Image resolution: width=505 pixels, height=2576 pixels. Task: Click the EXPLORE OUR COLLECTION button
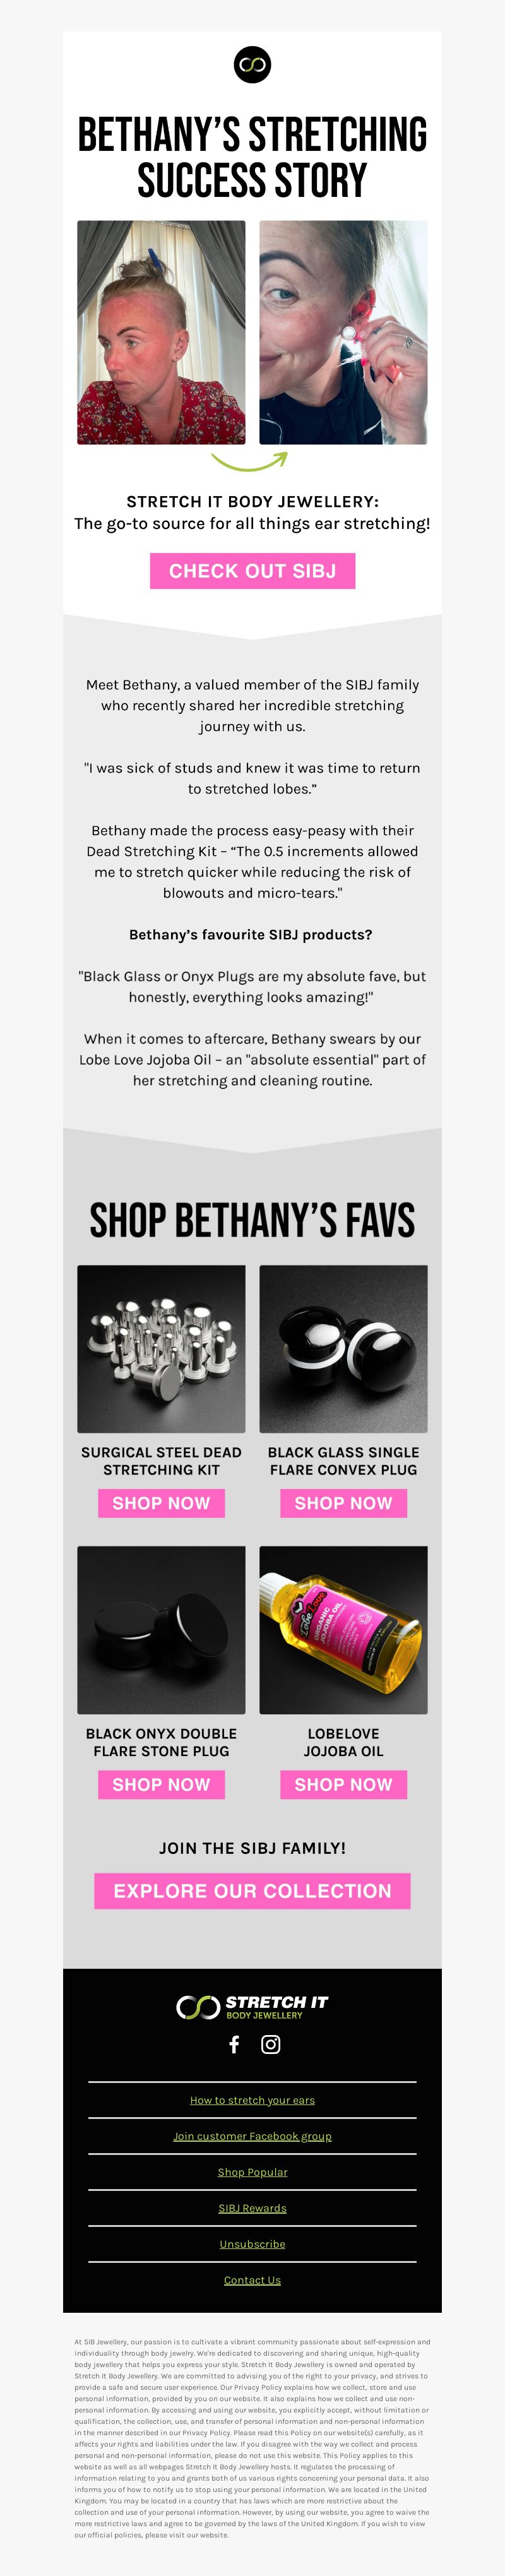coord(252,1891)
